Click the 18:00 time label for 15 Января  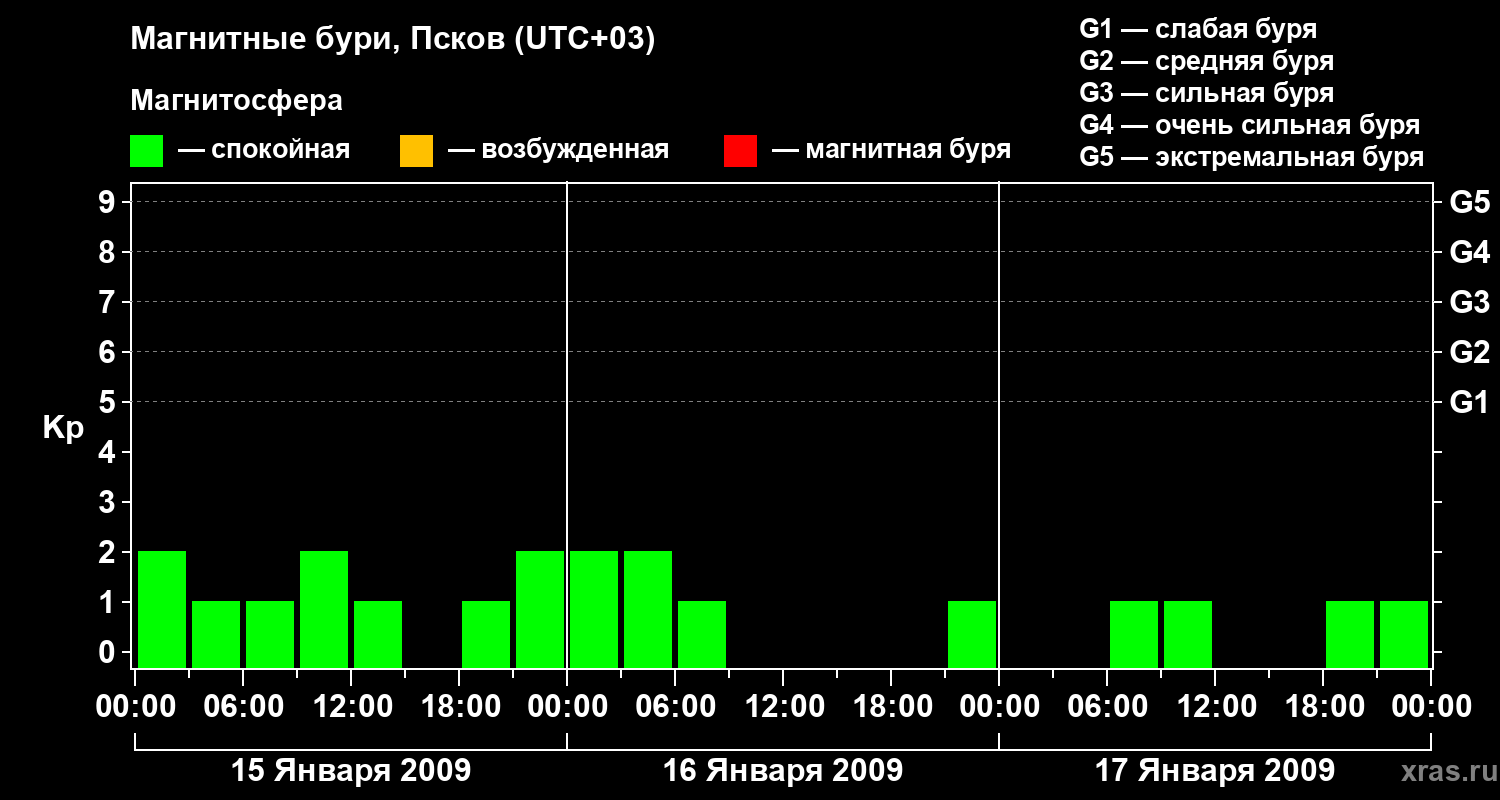pos(459,706)
